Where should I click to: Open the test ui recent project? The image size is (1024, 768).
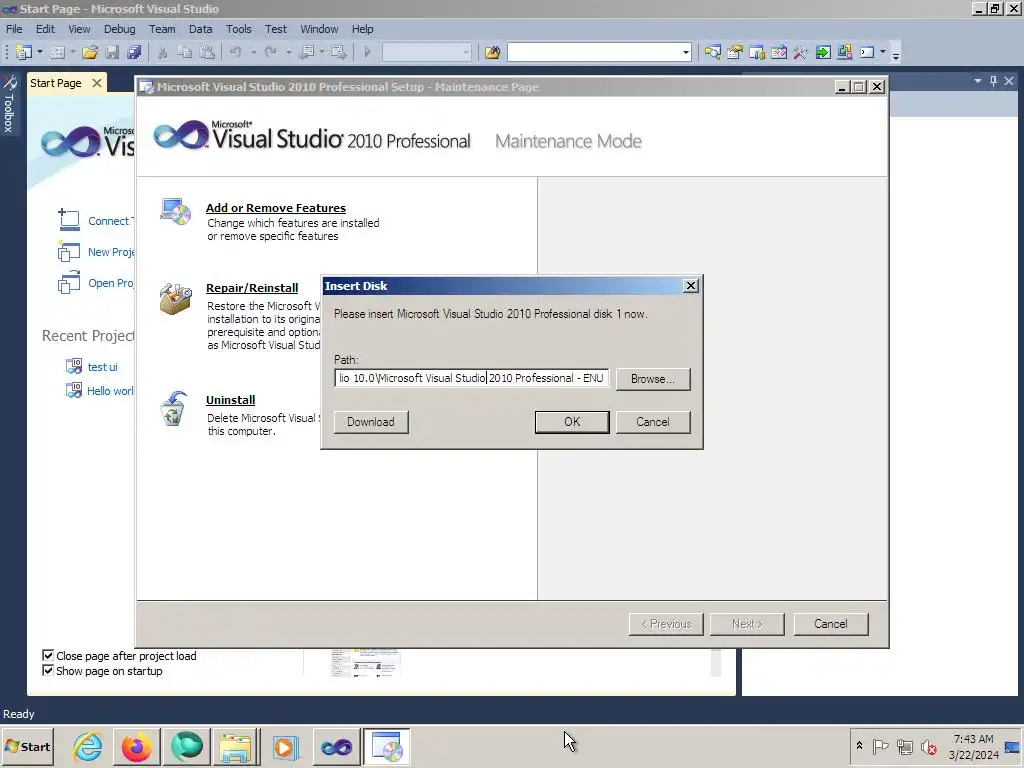[x=103, y=367]
